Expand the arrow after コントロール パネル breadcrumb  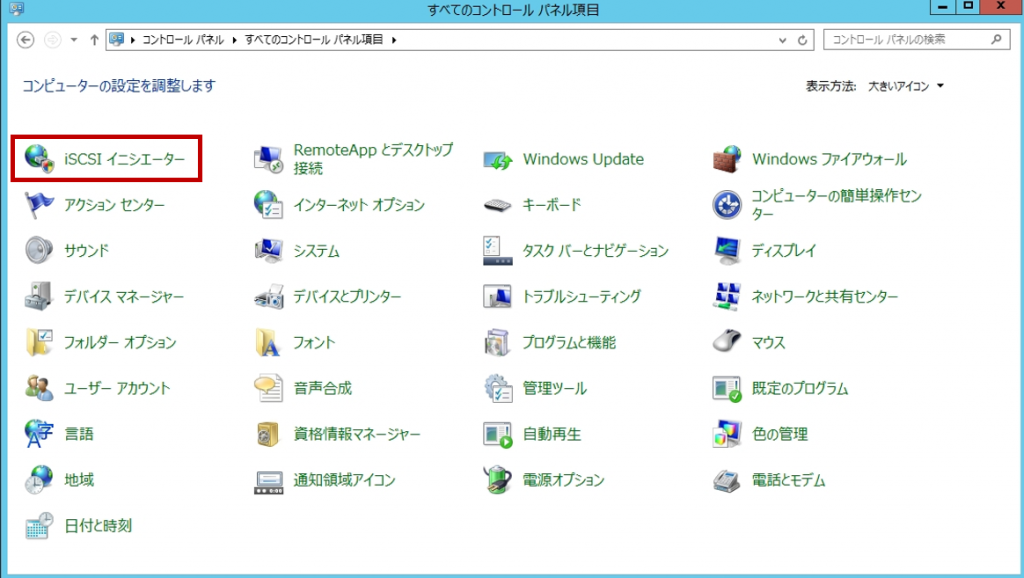coord(234,40)
